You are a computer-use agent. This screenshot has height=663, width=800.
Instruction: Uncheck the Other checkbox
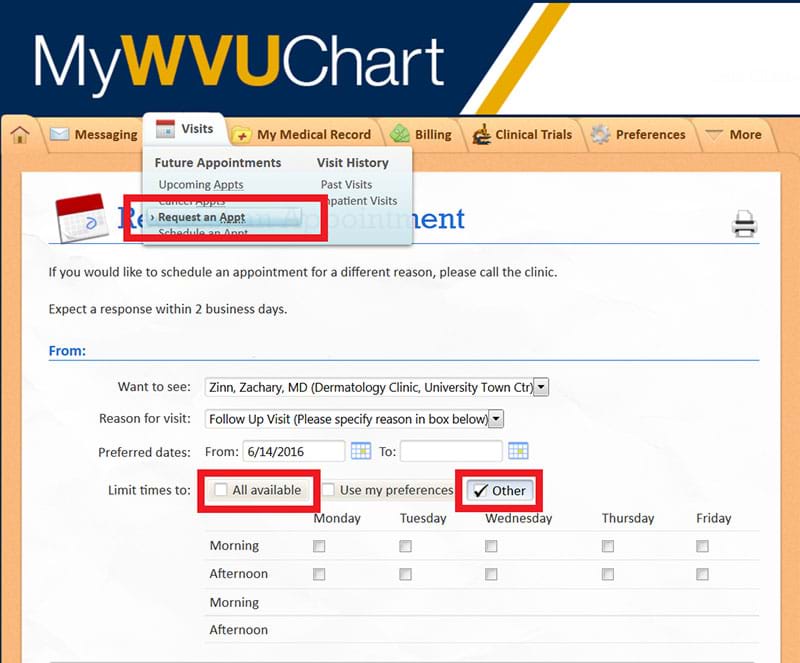[x=480, y=490]
